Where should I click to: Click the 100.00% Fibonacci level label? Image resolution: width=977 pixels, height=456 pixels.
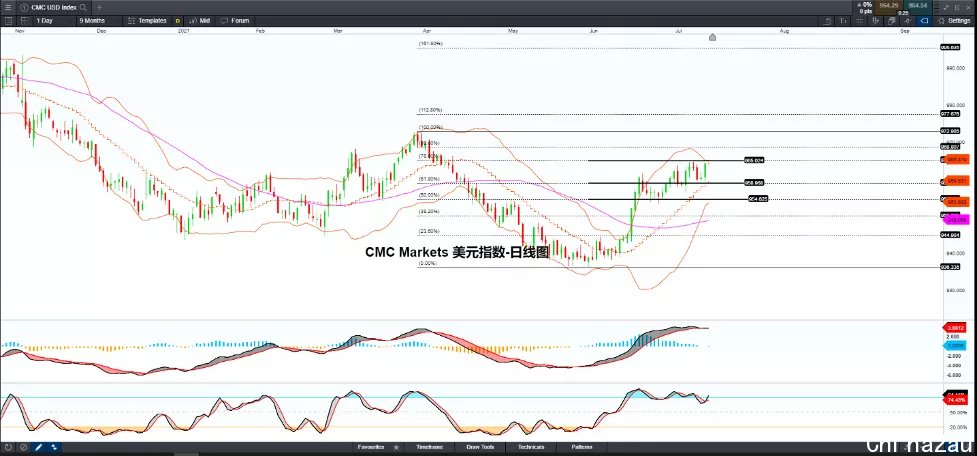click(431, 127)
